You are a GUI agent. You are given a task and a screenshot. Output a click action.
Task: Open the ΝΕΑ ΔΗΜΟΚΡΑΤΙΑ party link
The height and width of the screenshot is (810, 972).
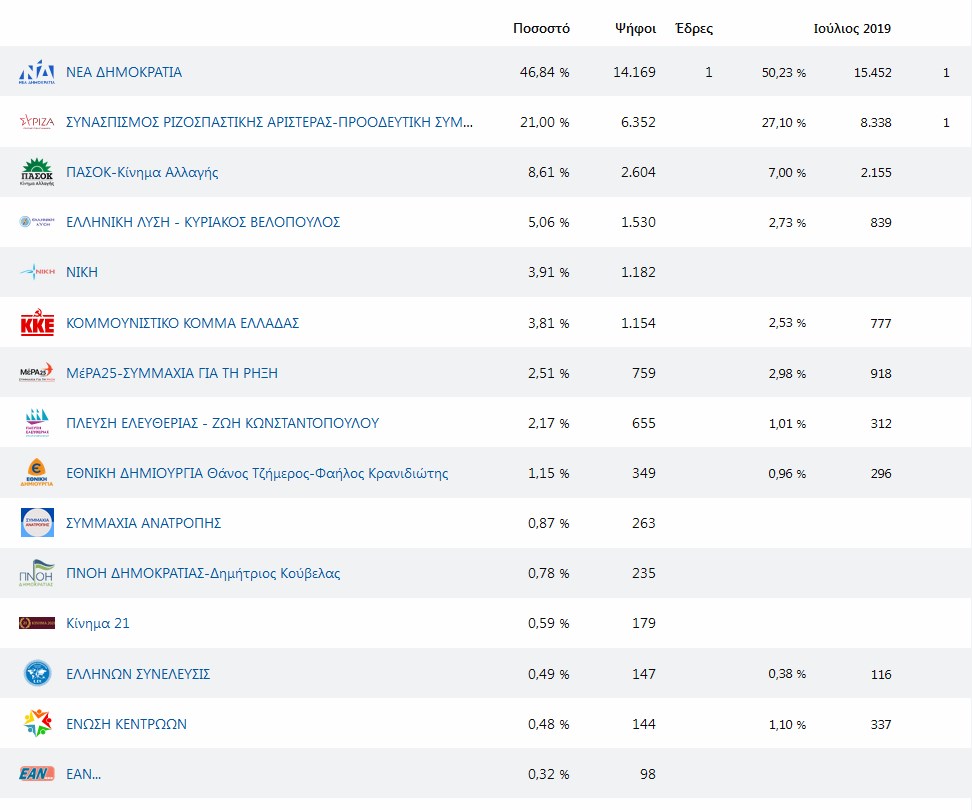point(124,72)
